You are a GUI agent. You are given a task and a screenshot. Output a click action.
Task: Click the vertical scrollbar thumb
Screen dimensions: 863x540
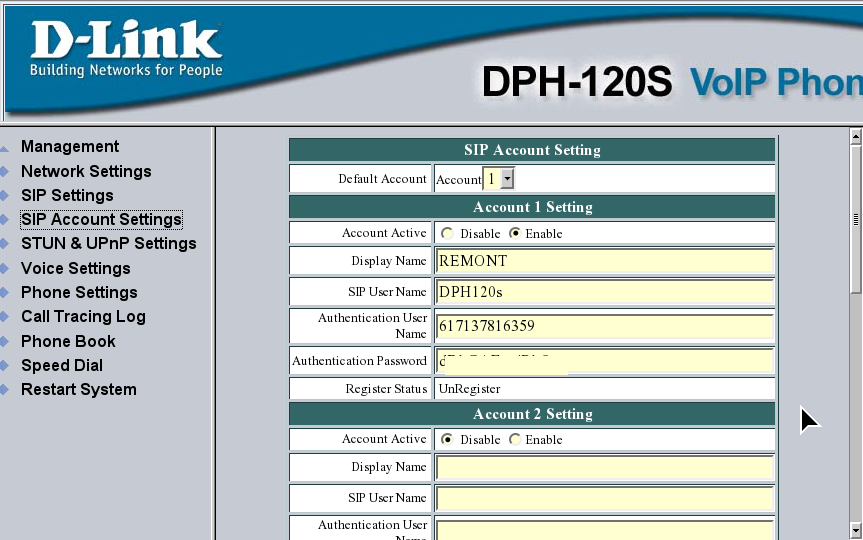pos(855,219)
